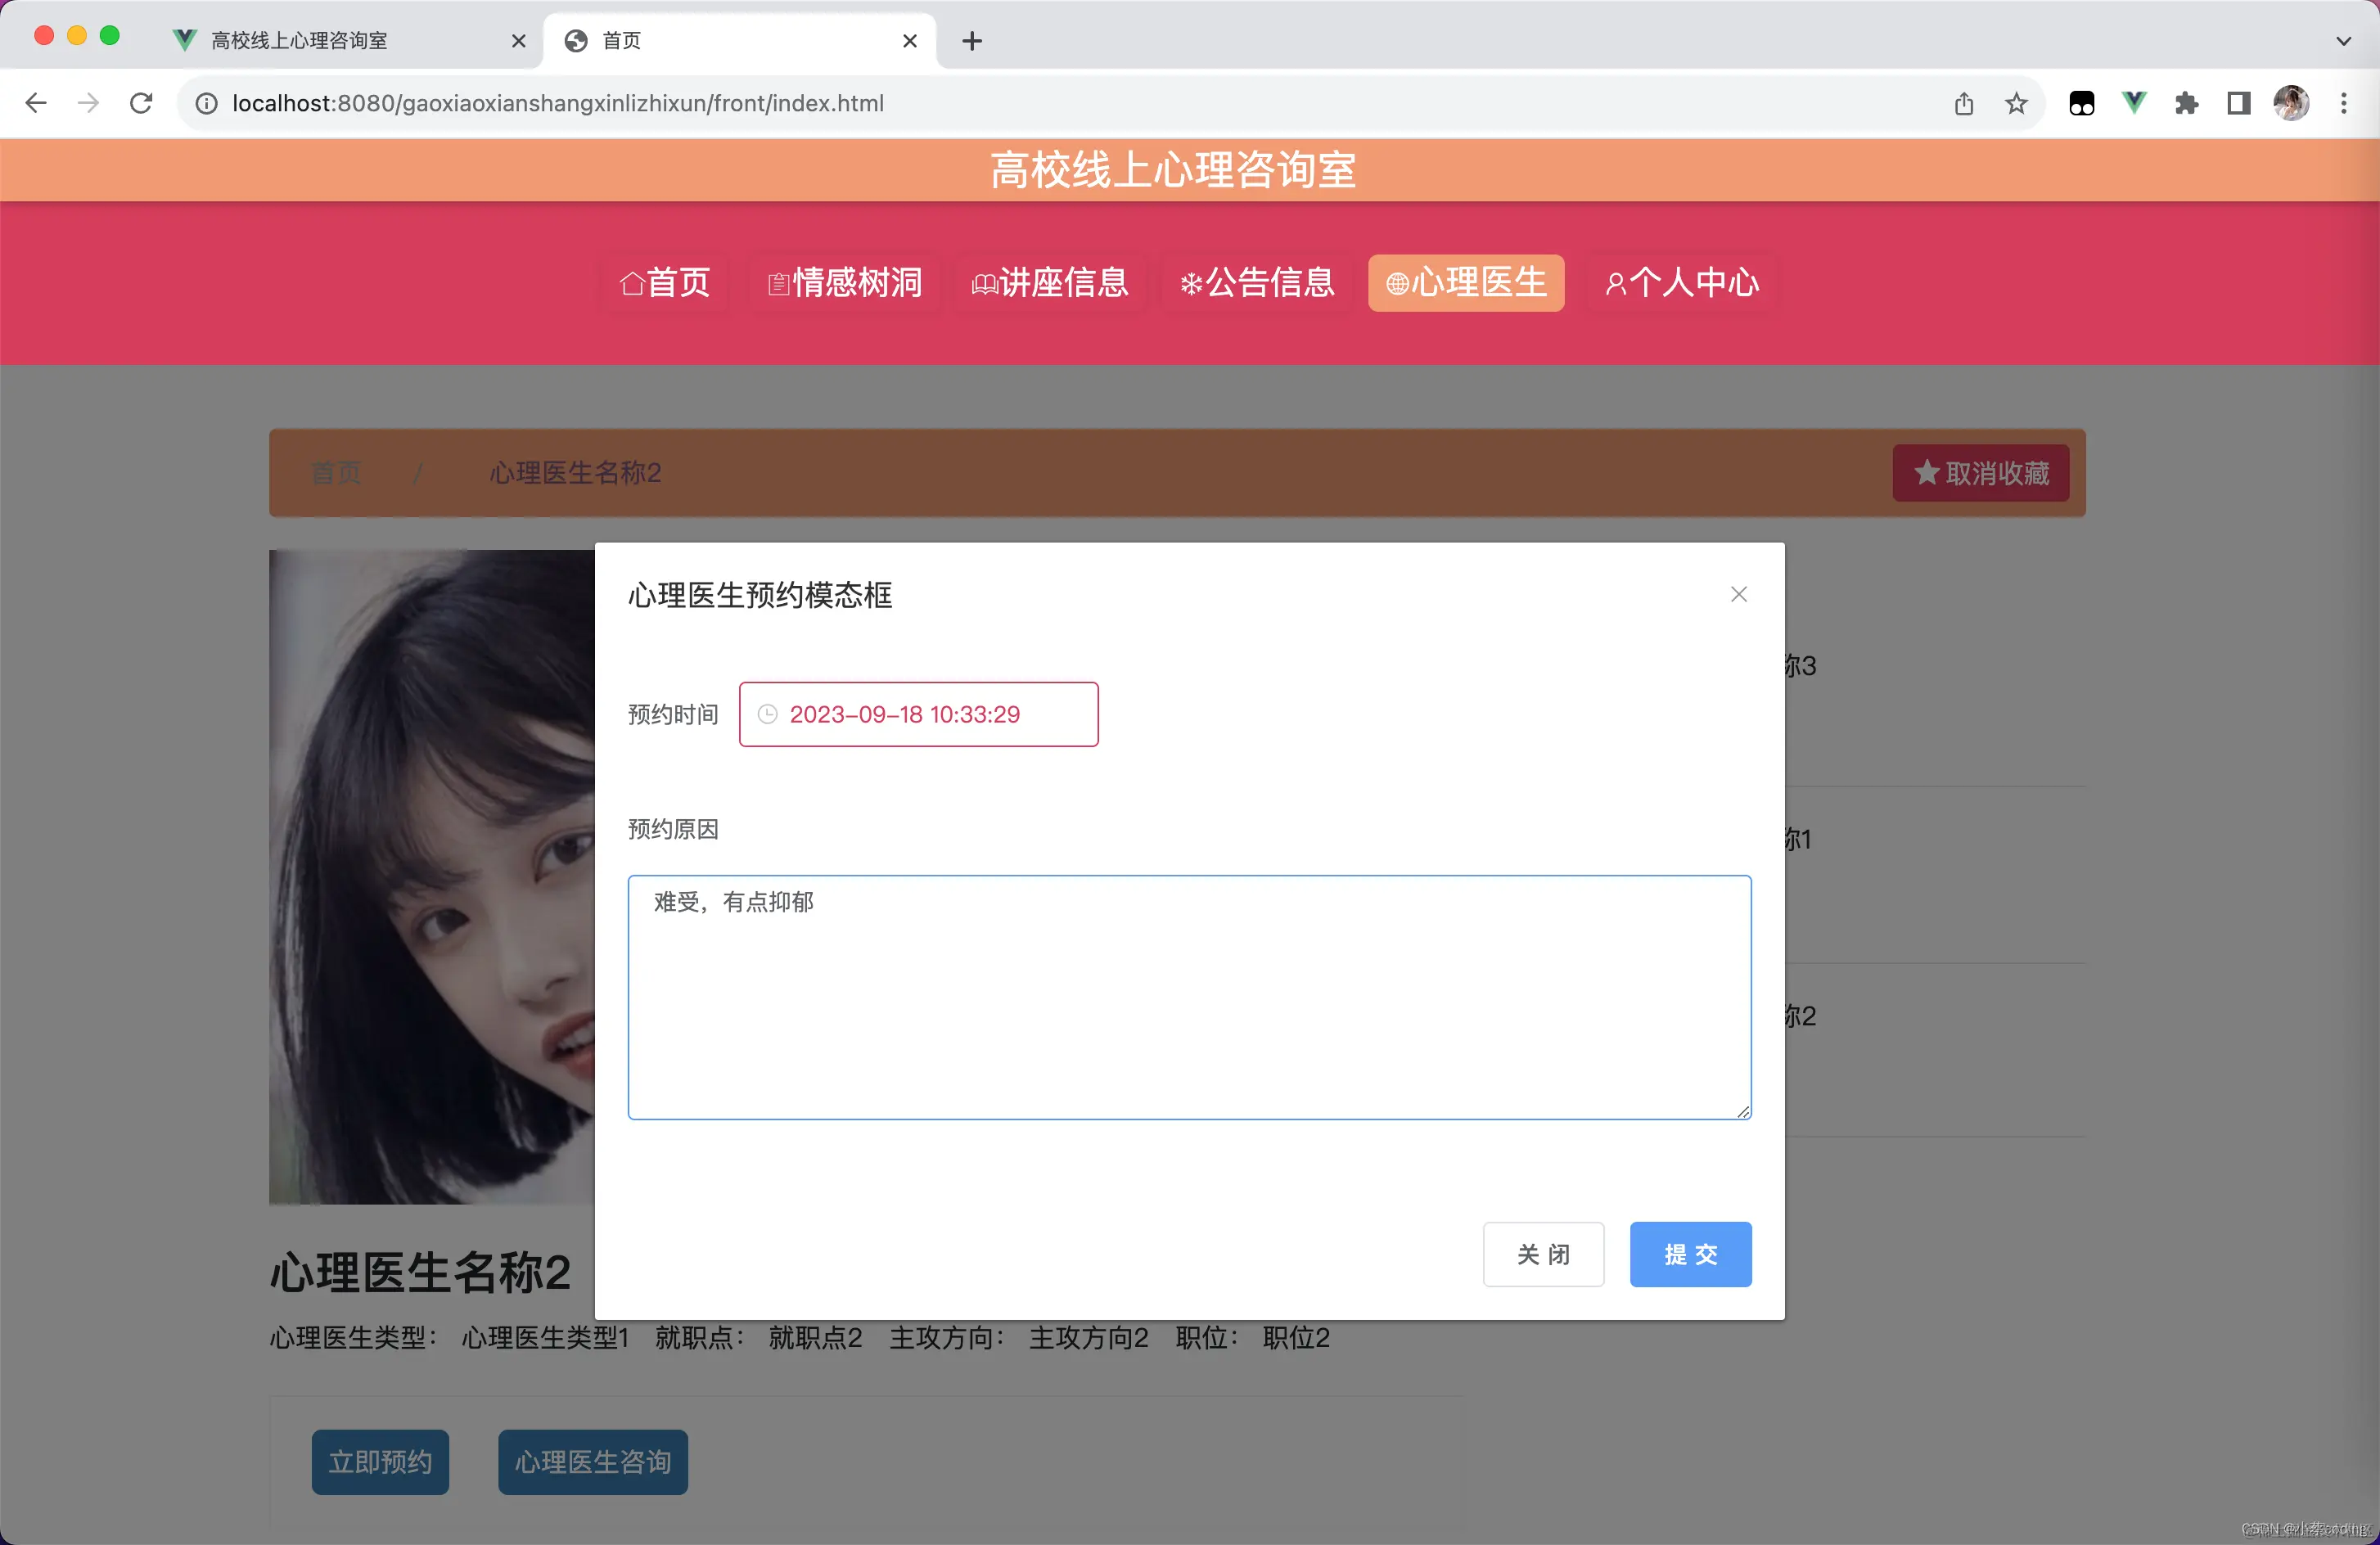Open the Chrome three-dot menu
The height and width of the screenshot is (1545, 2380).
2344,103
